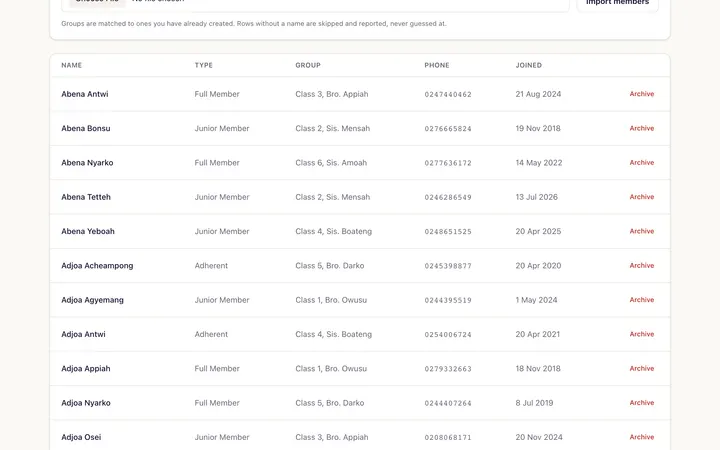Select the name Abena Nyarko
The height and width of the screenshot is (450, 720).
click(x=87, y=163)
